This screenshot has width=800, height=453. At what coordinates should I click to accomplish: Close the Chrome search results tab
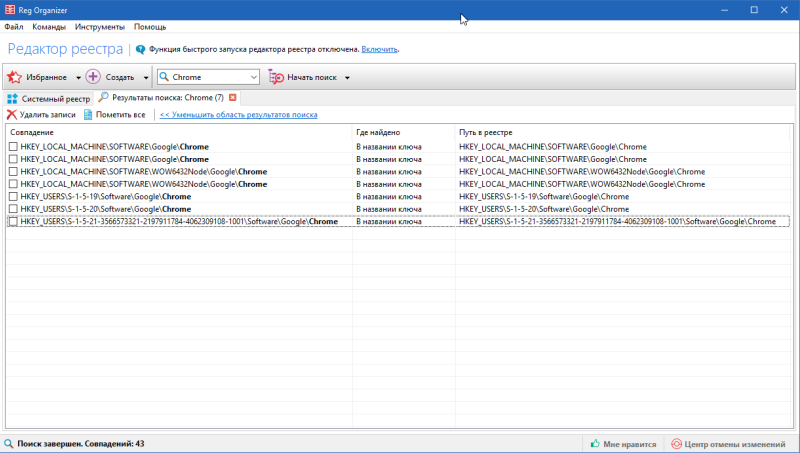pyautogui.click(x=233, y=97)
